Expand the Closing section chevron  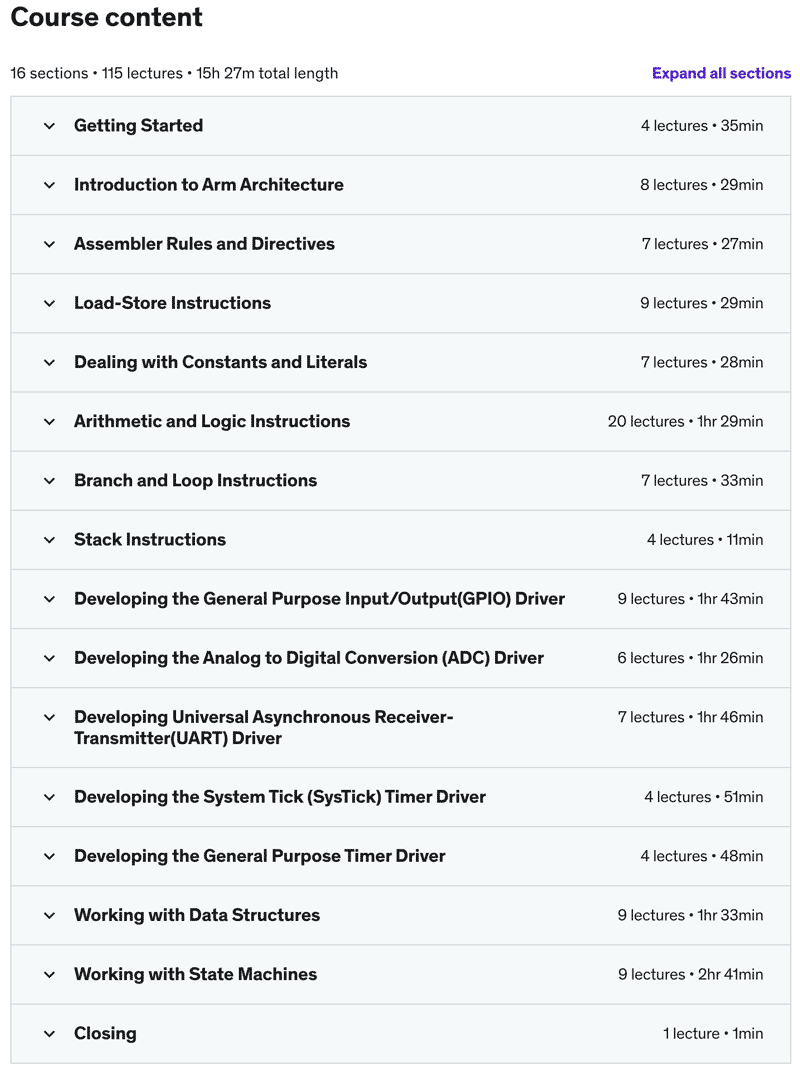click(x=49, y=1033)
